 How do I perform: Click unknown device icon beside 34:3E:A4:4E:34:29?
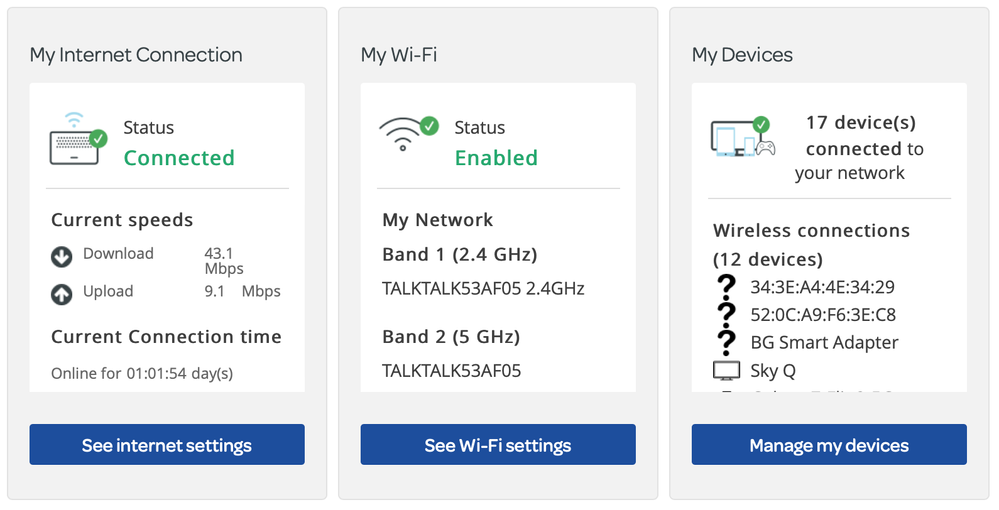point(726,287)
